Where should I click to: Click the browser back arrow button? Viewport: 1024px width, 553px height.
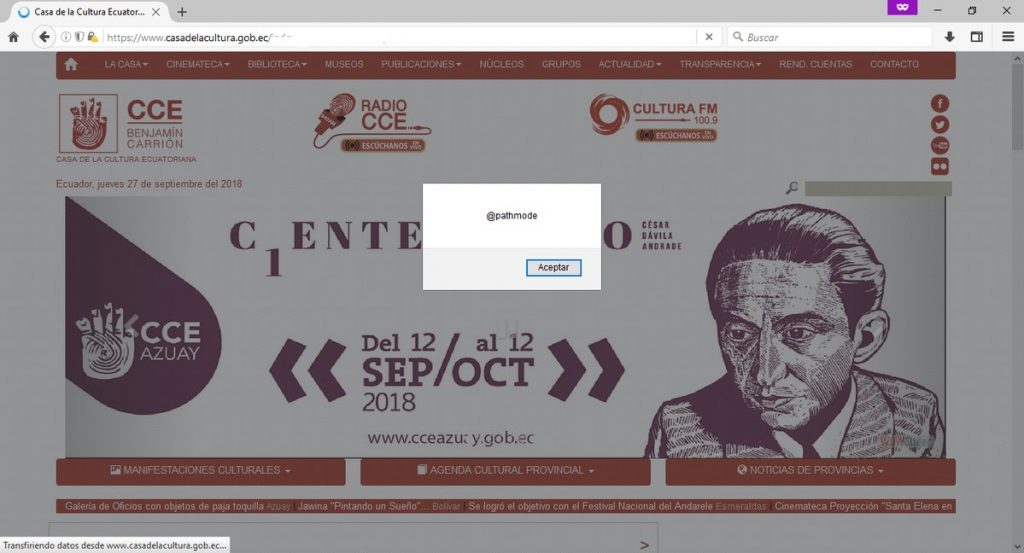pyautogui.click(x=44, y=37)
